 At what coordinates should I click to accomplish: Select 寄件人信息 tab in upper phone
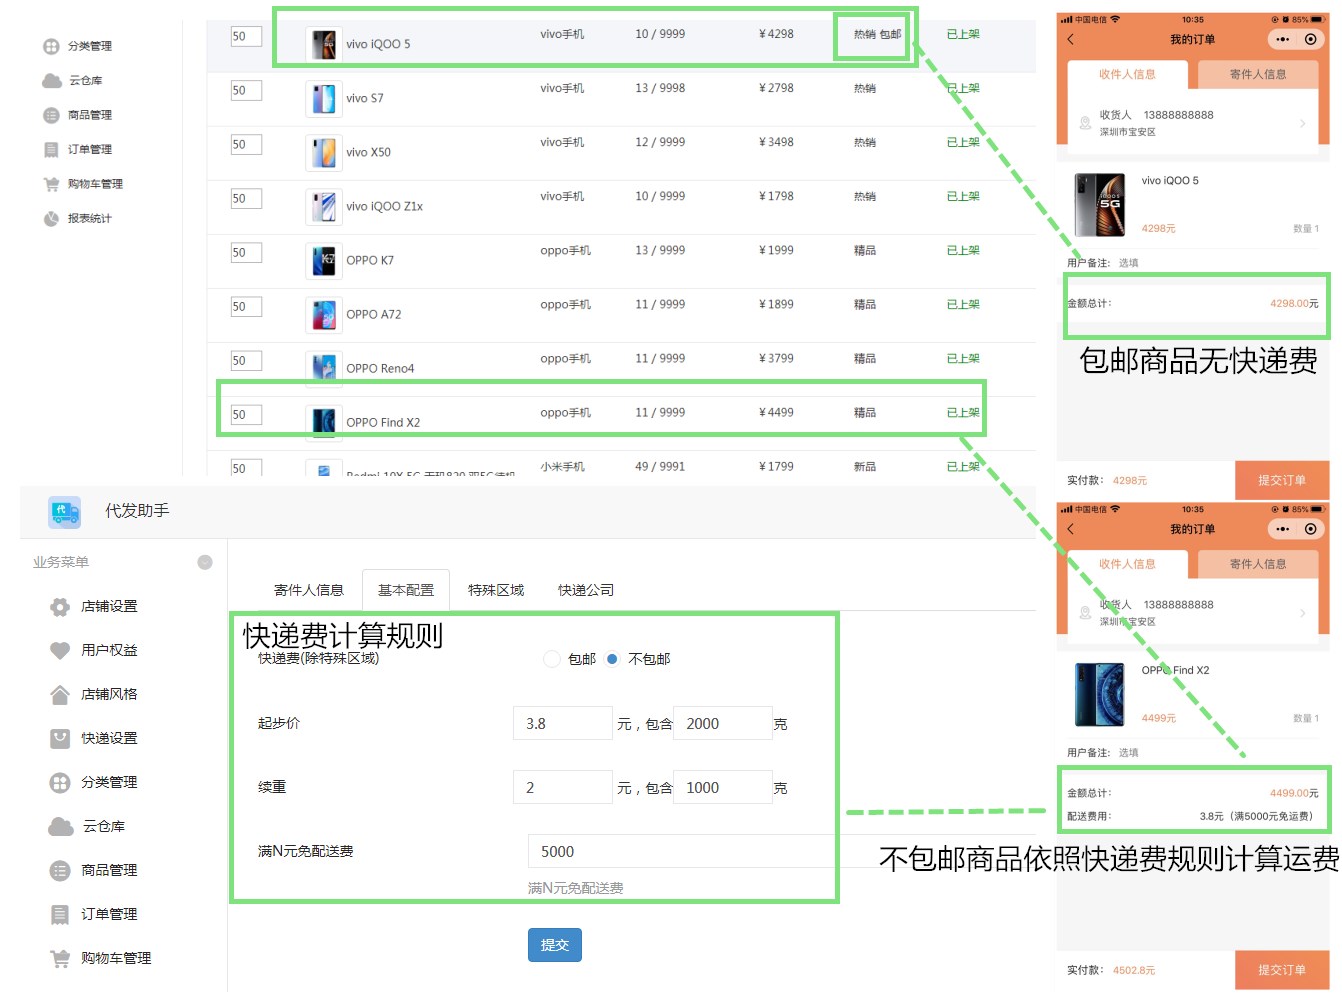click(x=1258, y=75)
